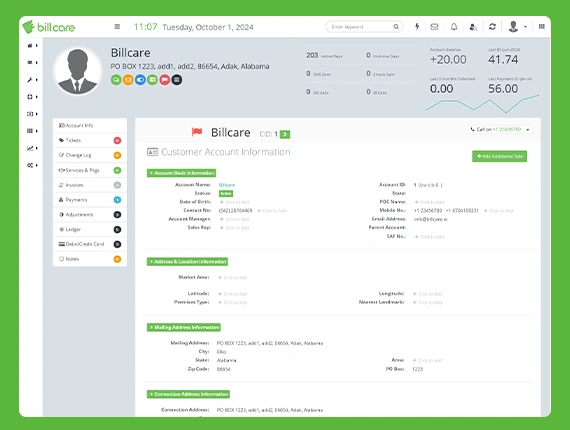
Task: Open the Tickets sidebar item
Action: 90,140
